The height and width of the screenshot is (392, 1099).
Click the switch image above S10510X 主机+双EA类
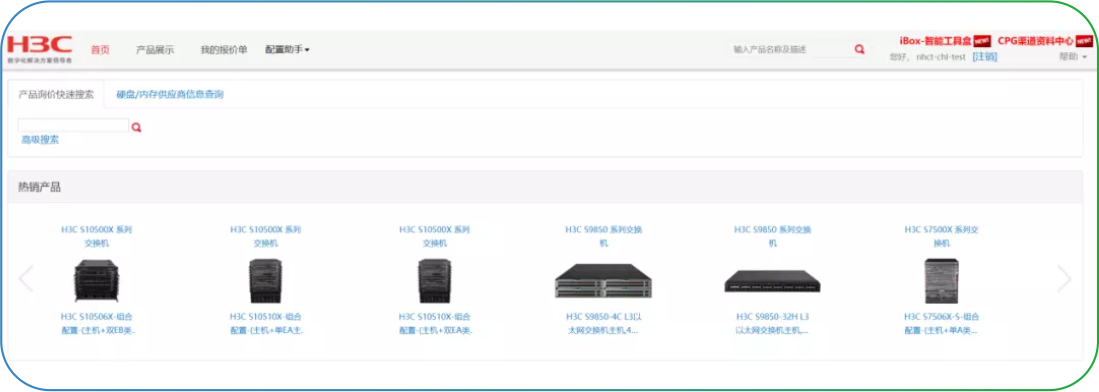click(x=435, y=280)
